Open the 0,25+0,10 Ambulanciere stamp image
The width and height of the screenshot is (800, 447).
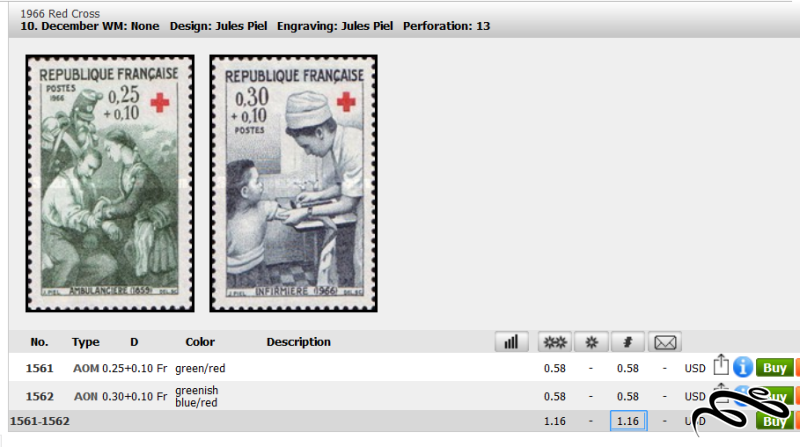click(110, 183)
